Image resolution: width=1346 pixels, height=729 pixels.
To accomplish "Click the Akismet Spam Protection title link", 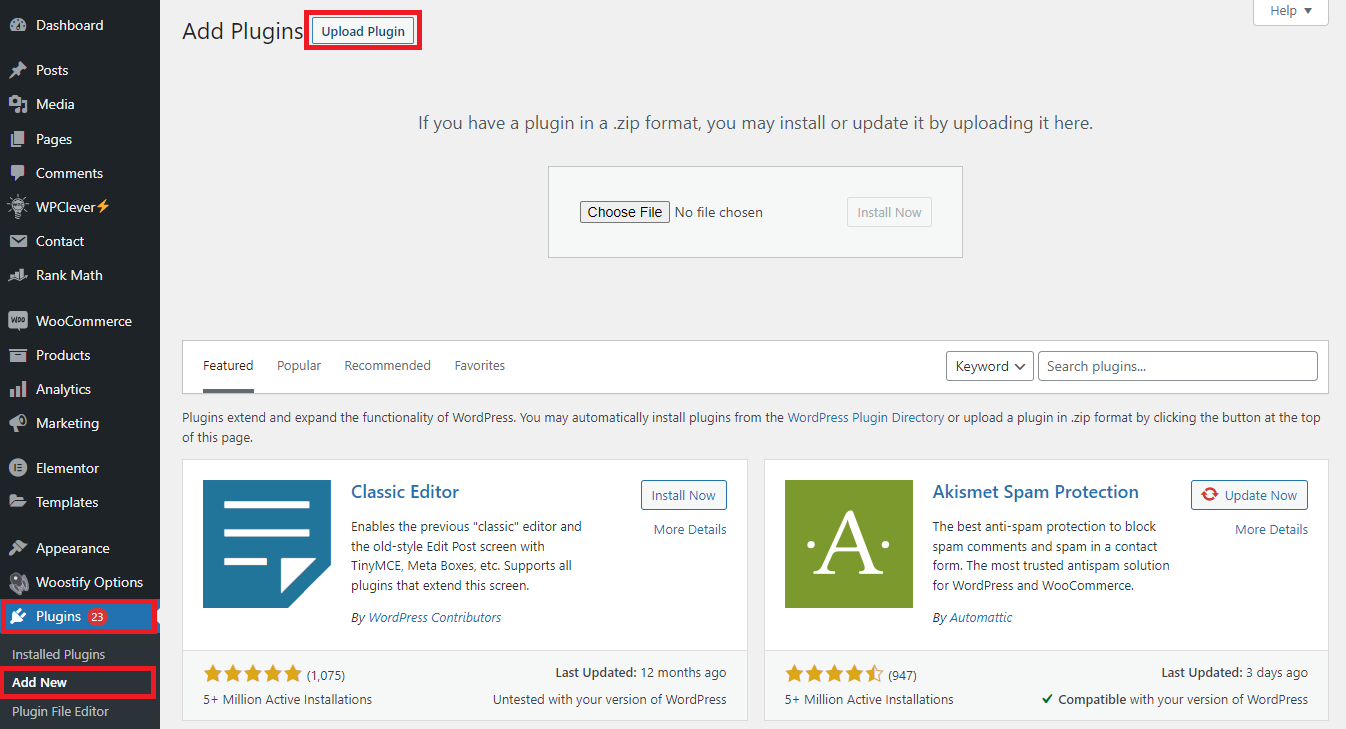I will pos(1036,492).
